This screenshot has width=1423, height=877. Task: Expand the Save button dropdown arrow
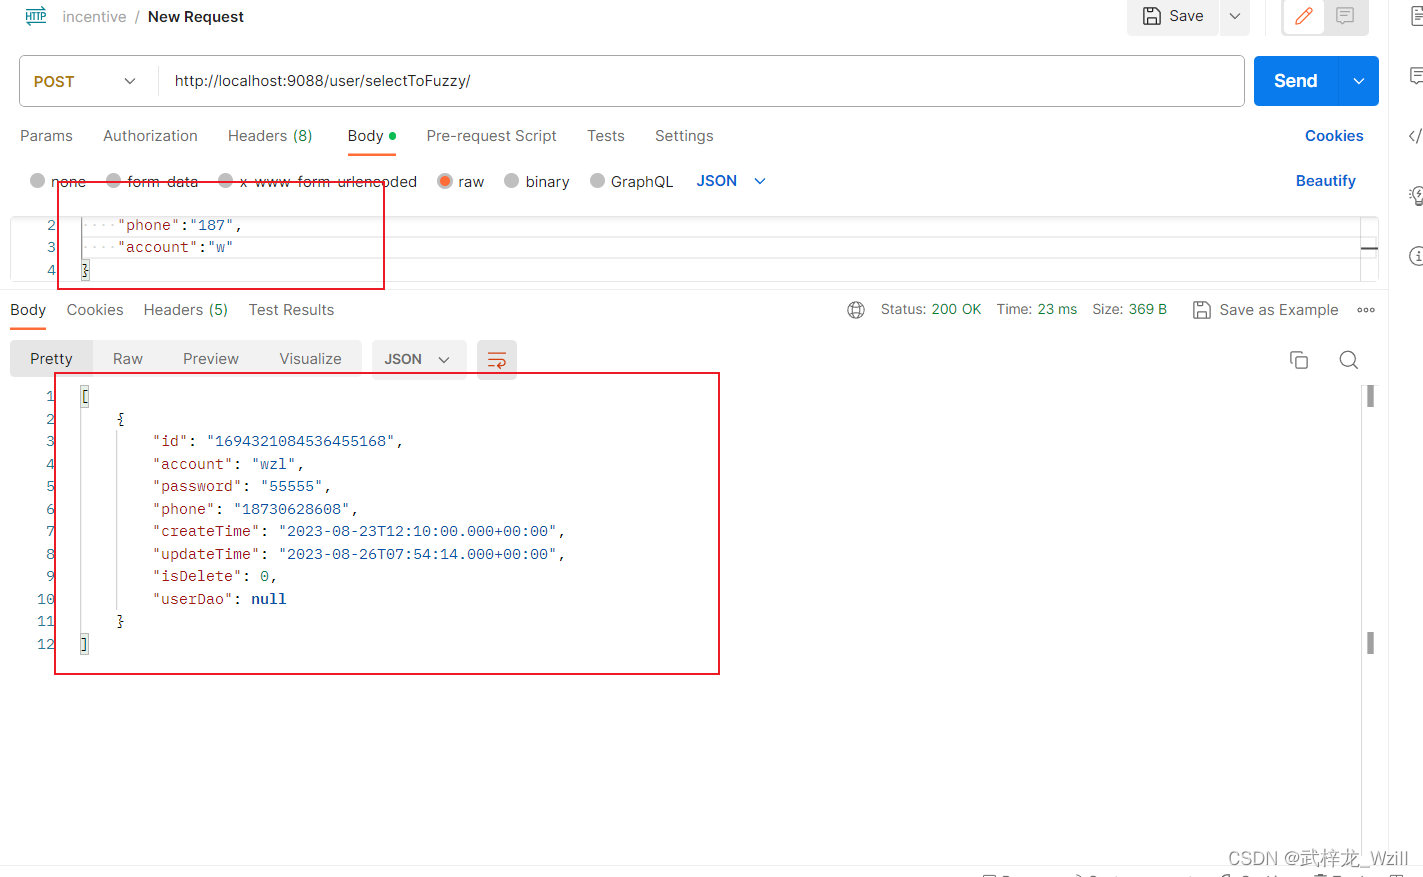pyautogui.click(x=1235, y=16)
